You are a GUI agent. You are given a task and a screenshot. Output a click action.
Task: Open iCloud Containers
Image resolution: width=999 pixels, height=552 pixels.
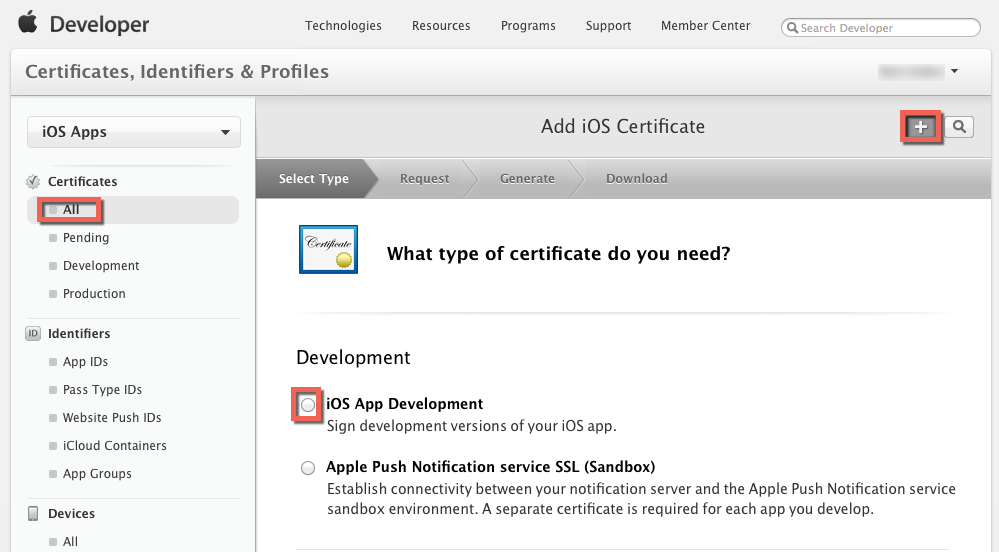click(115, 446)
